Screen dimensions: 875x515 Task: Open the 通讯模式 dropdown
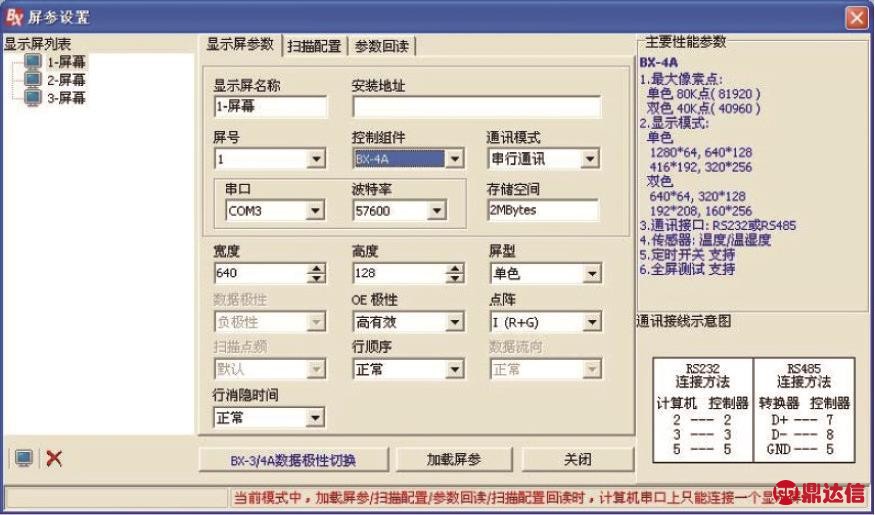[x=590, y=160]
